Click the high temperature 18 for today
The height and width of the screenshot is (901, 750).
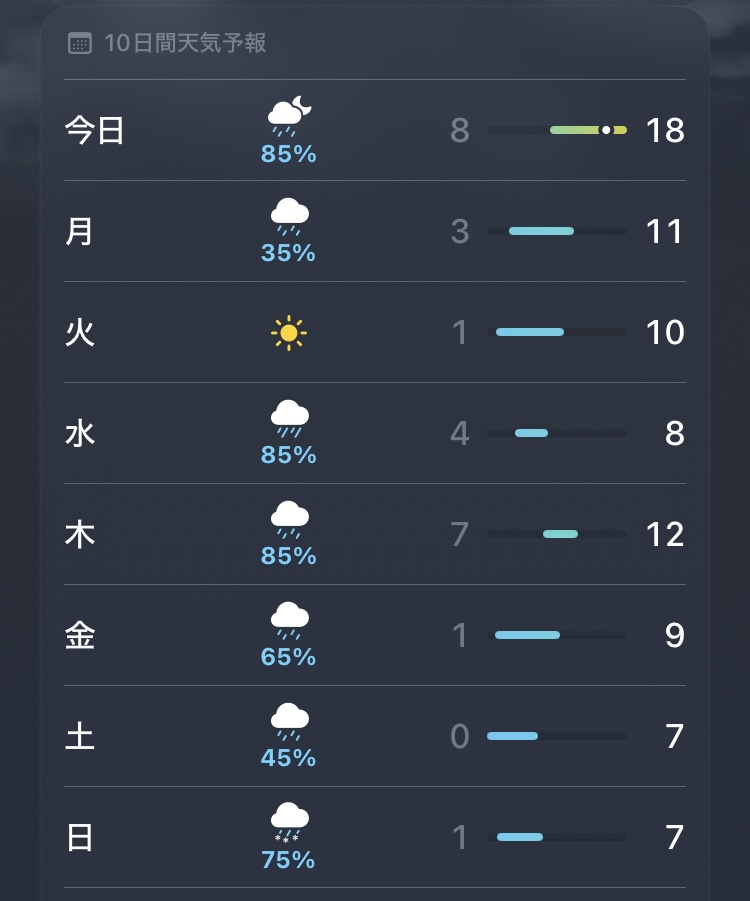[x=665, y=131]
